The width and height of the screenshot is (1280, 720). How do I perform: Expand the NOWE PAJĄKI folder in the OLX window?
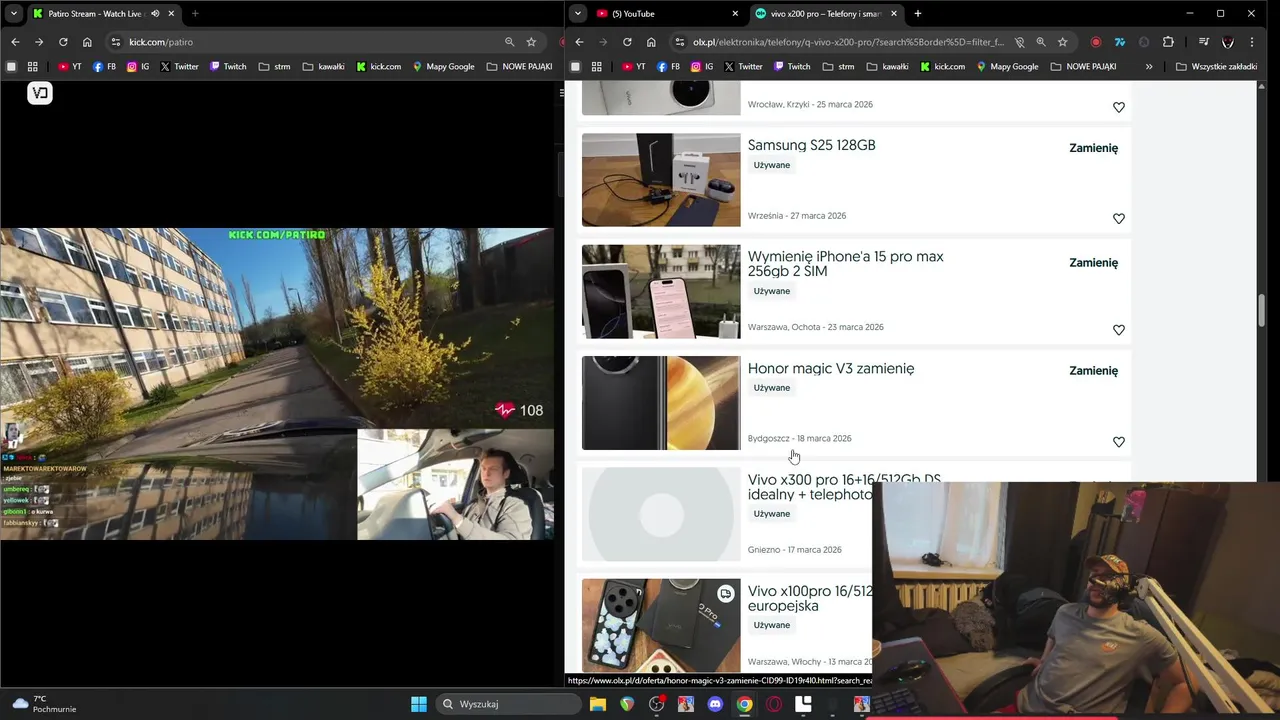[1083, 67]
